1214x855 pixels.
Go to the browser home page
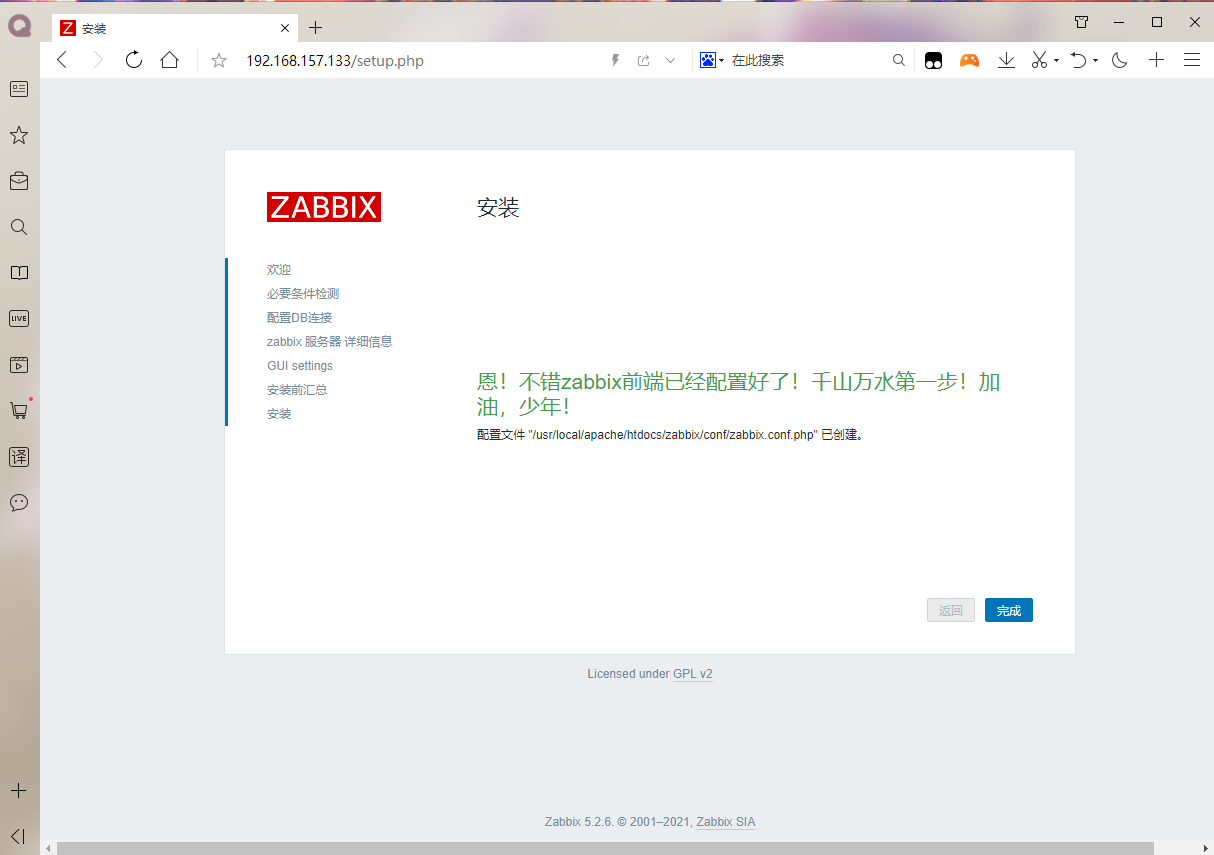click(x=170, y=60)
